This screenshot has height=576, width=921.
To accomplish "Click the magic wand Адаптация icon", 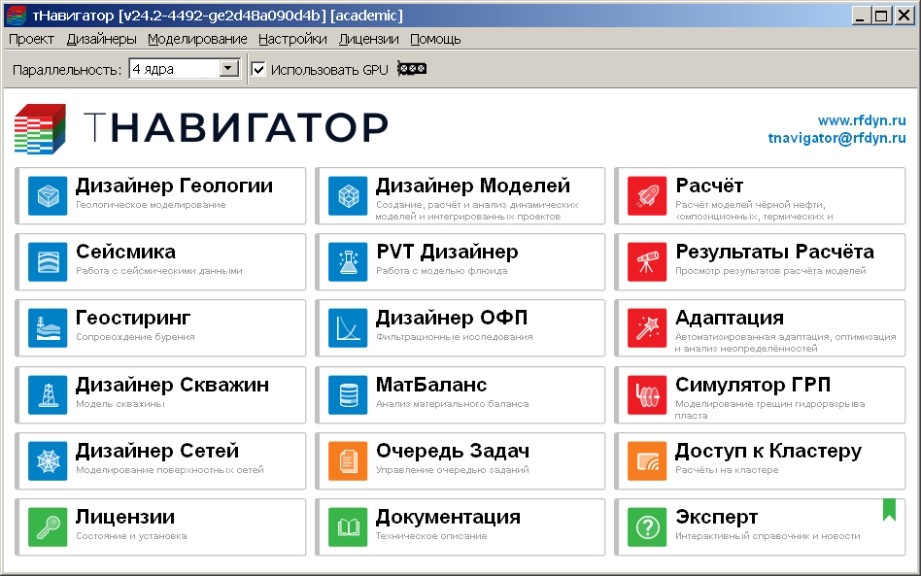I will (x=647, y=329).
